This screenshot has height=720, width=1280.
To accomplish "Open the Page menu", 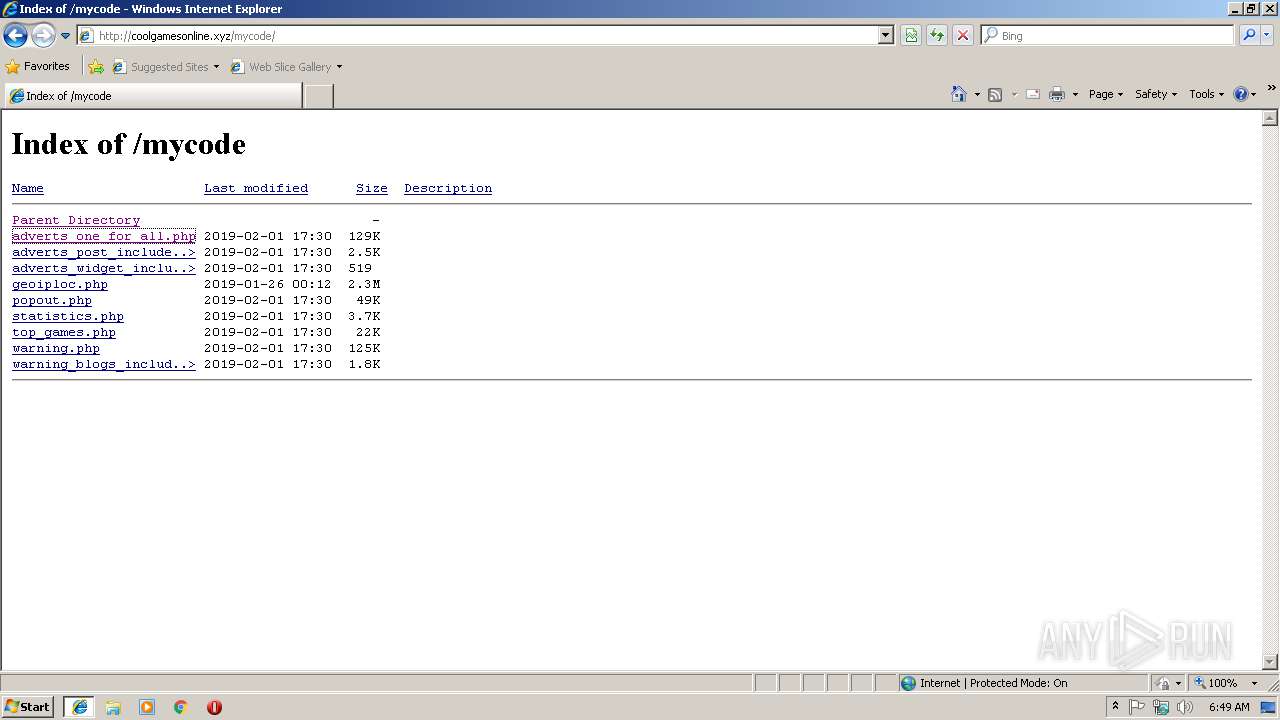I will [1105, 94].
